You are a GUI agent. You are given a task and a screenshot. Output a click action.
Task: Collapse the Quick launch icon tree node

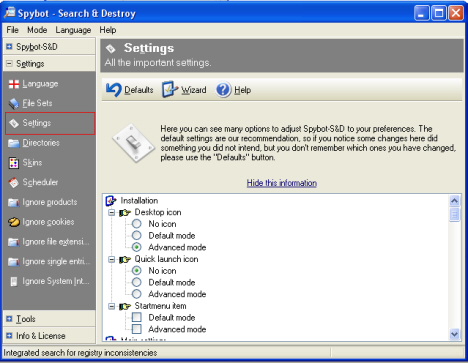click(112, 259)
